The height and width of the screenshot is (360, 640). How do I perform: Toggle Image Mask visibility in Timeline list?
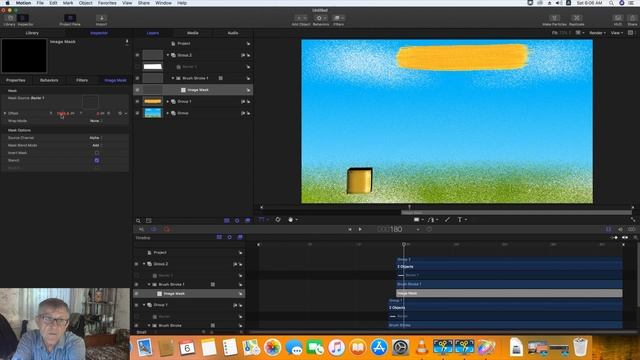pos(136,293)
